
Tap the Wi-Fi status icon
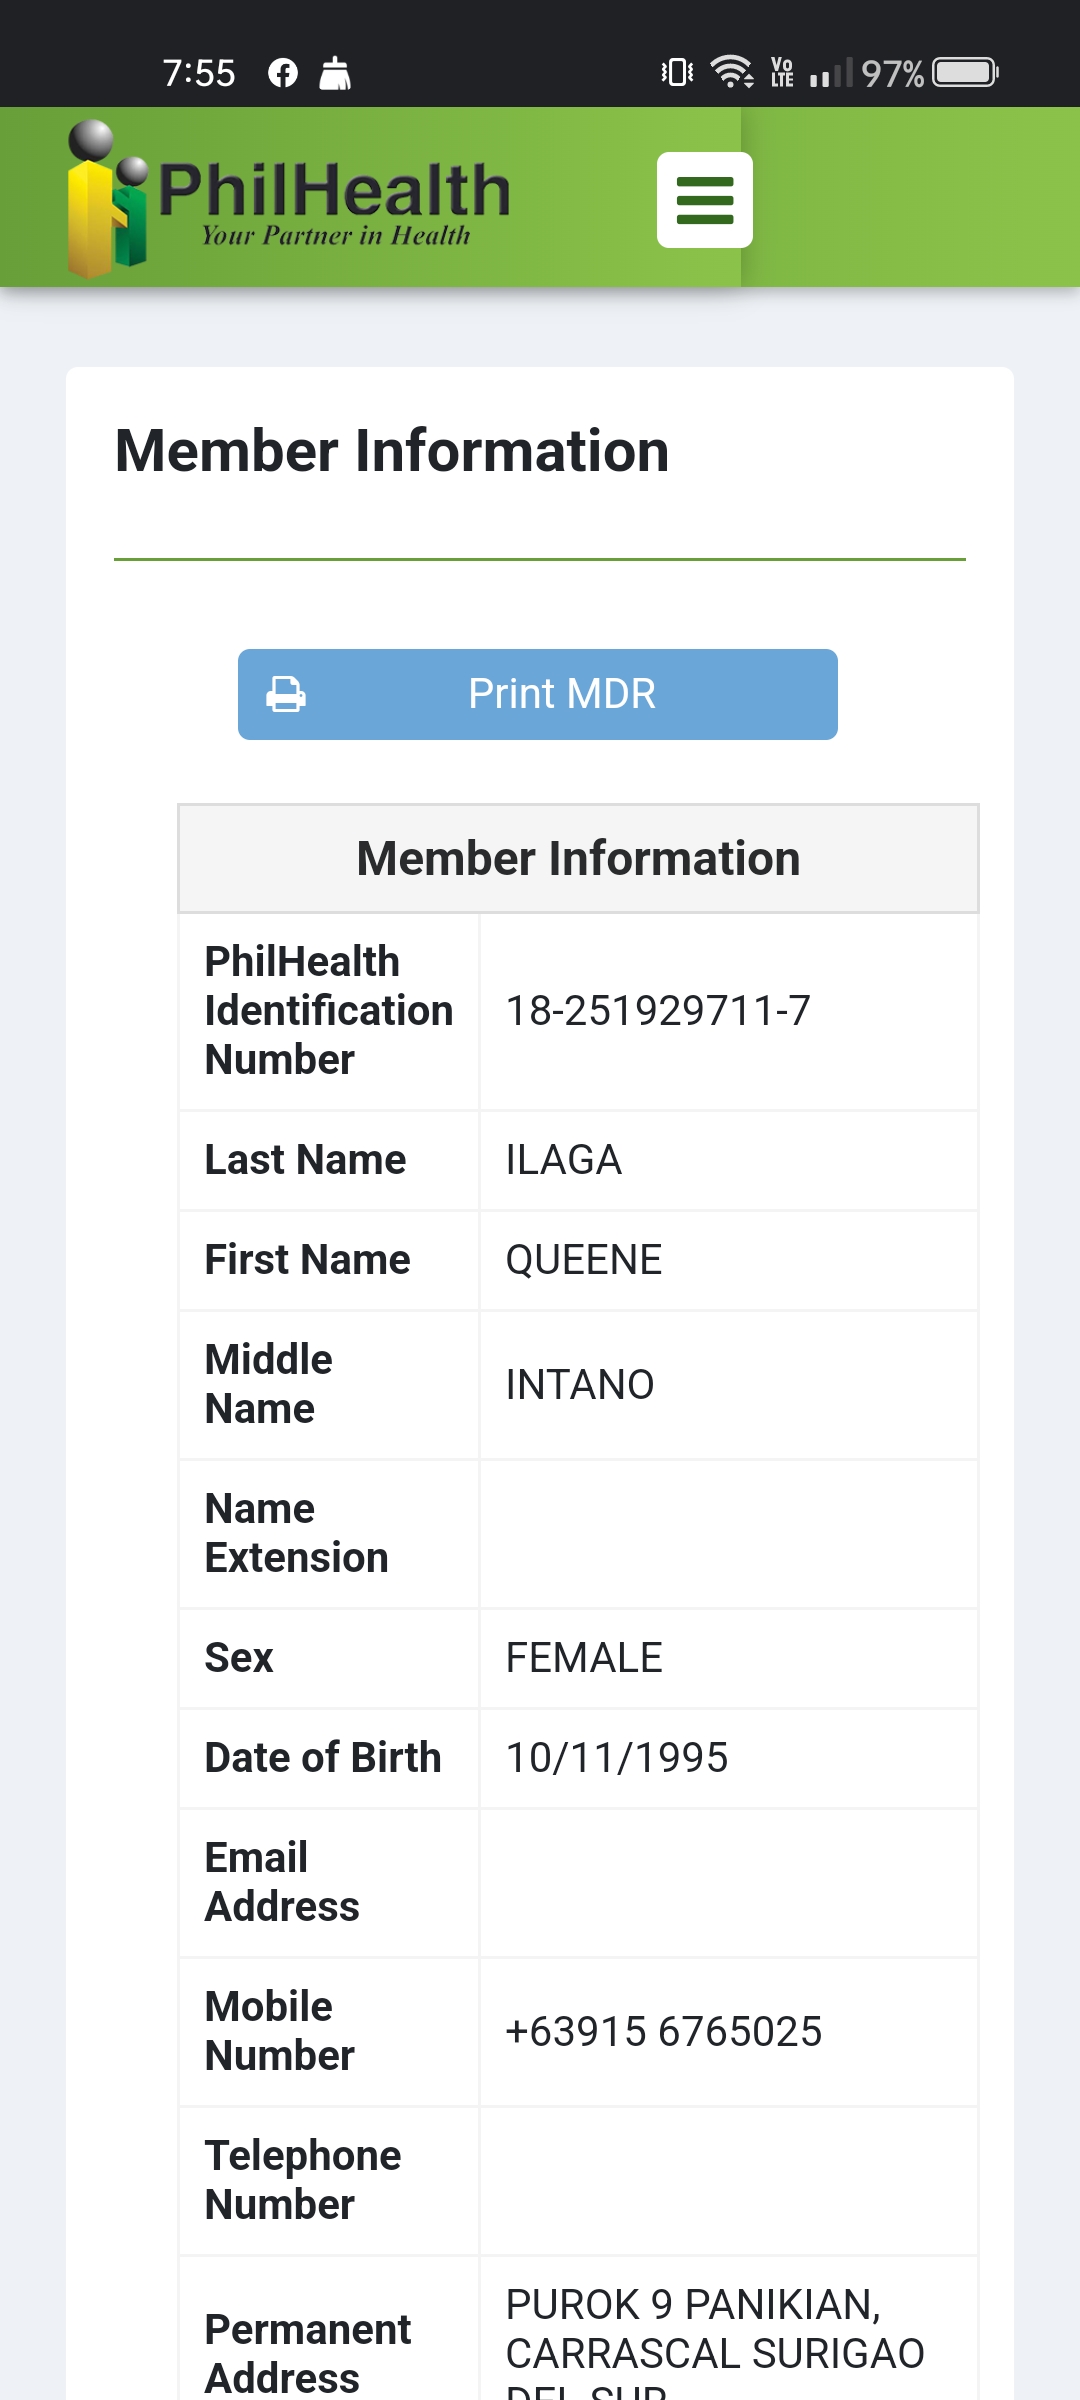coord(731,72)
